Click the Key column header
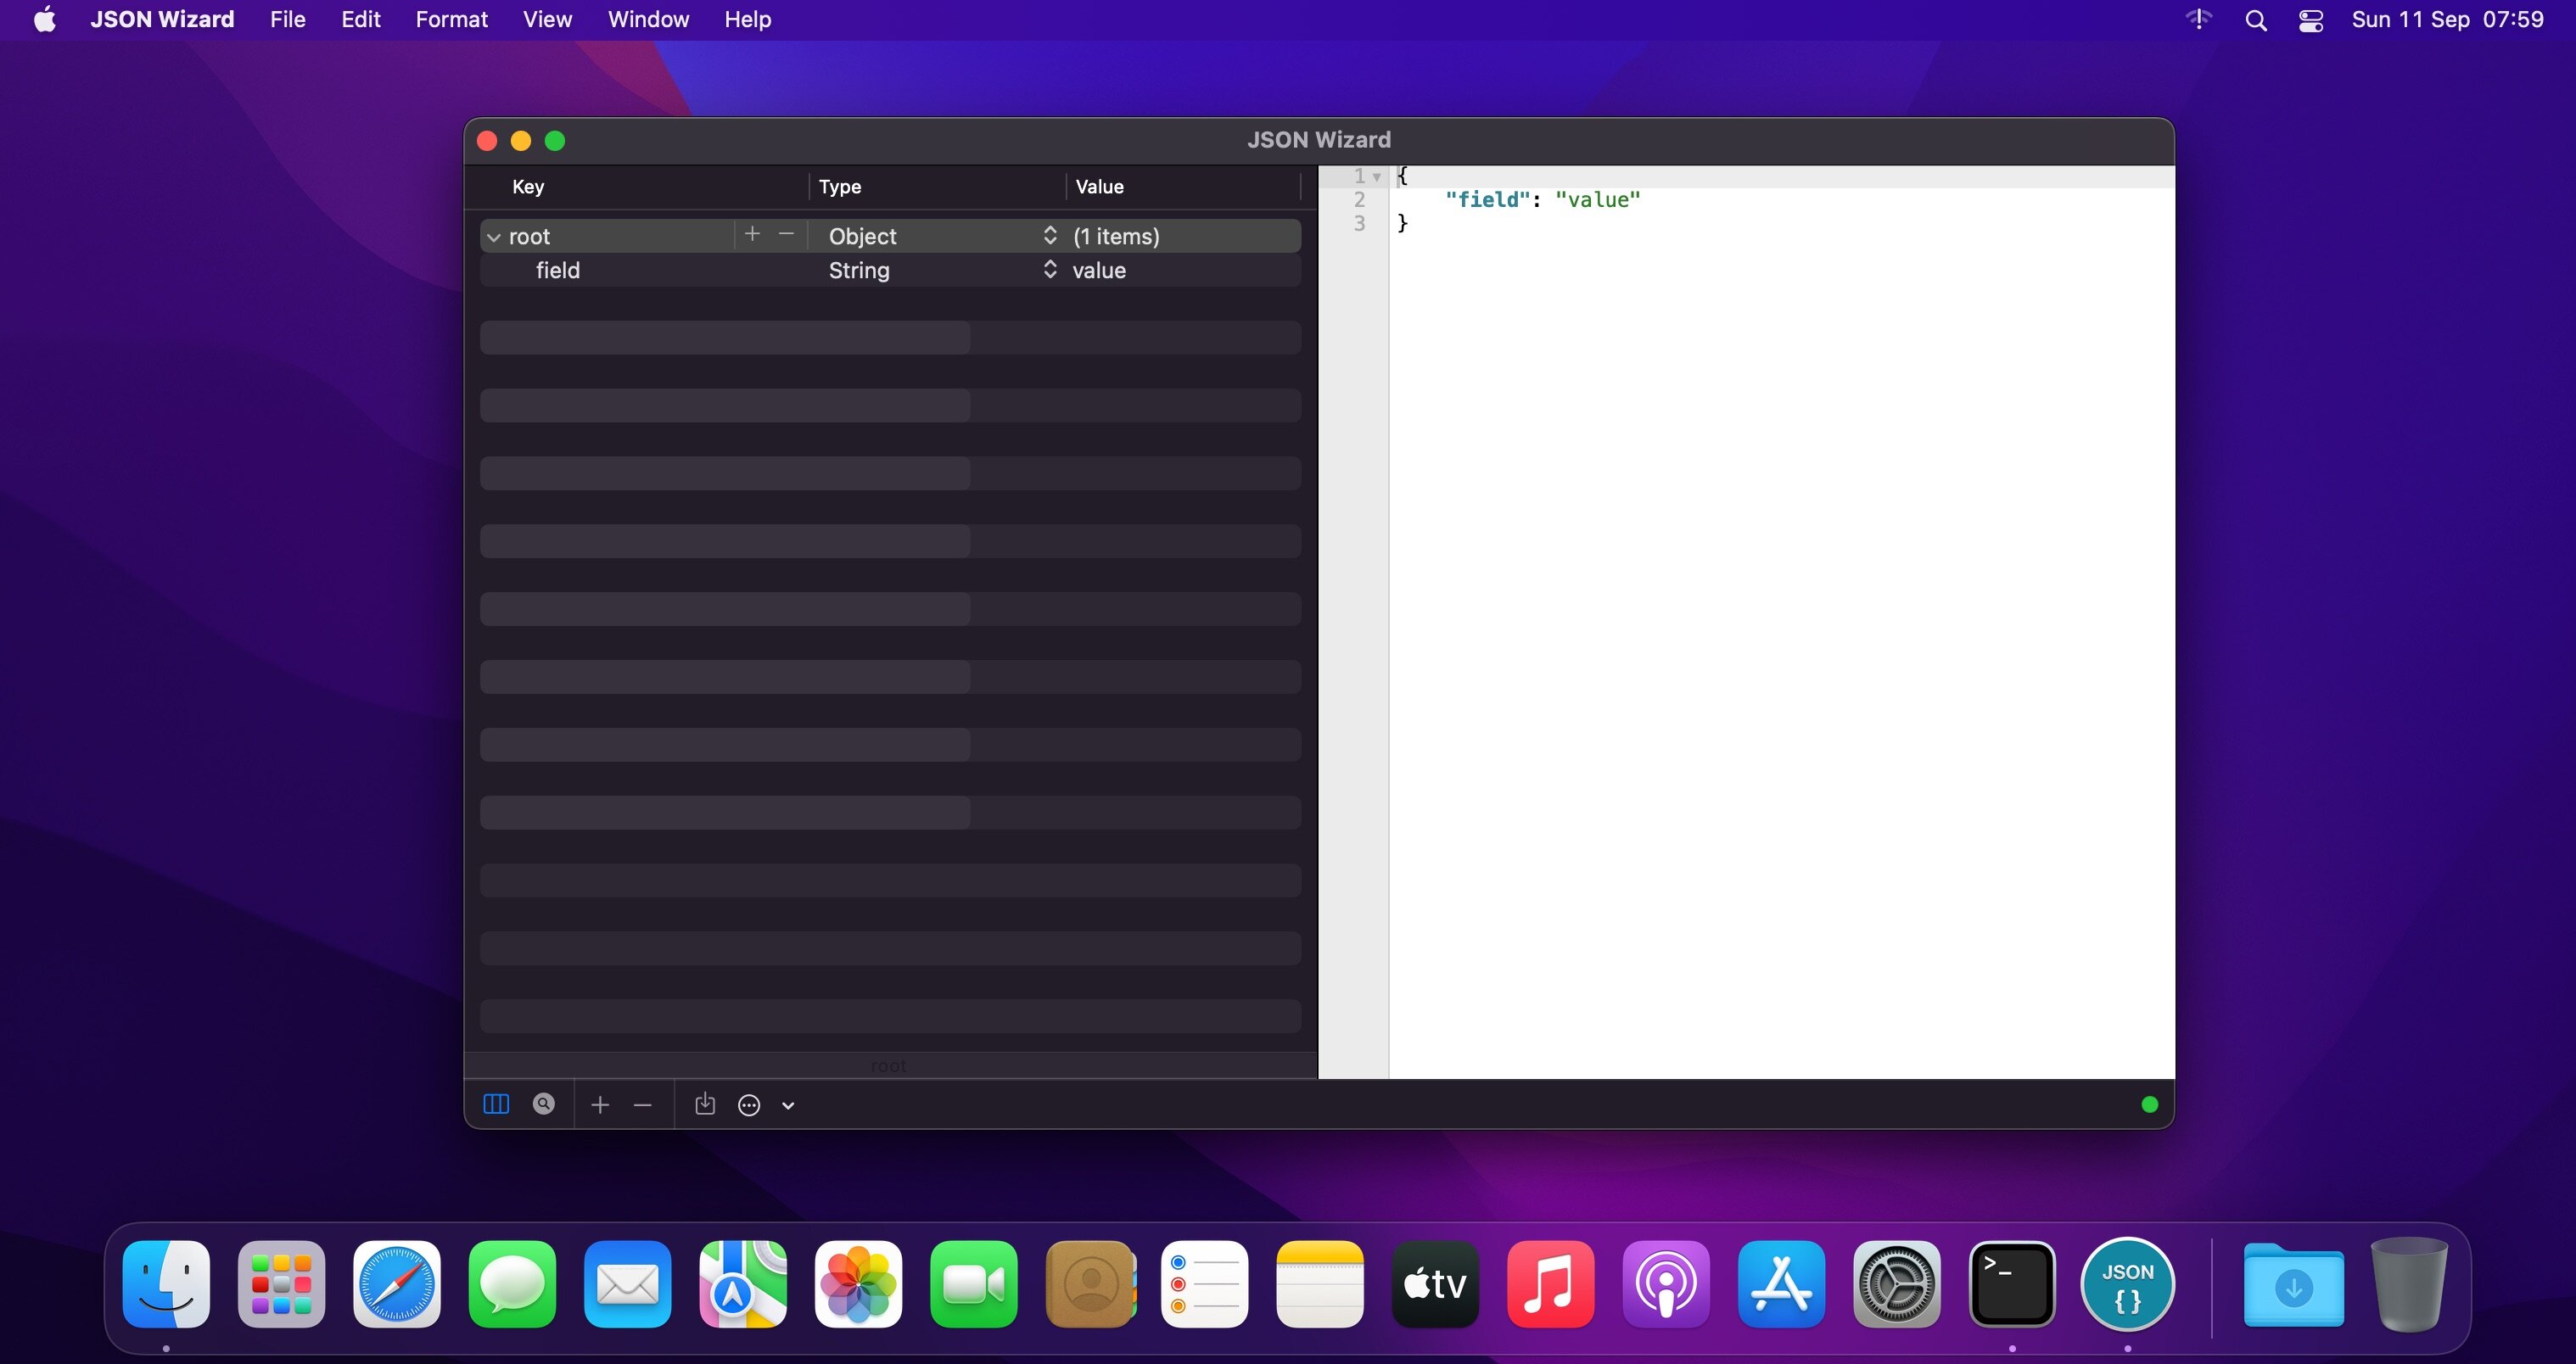Screen dimensions: 2576x1364 pos(528,187)
